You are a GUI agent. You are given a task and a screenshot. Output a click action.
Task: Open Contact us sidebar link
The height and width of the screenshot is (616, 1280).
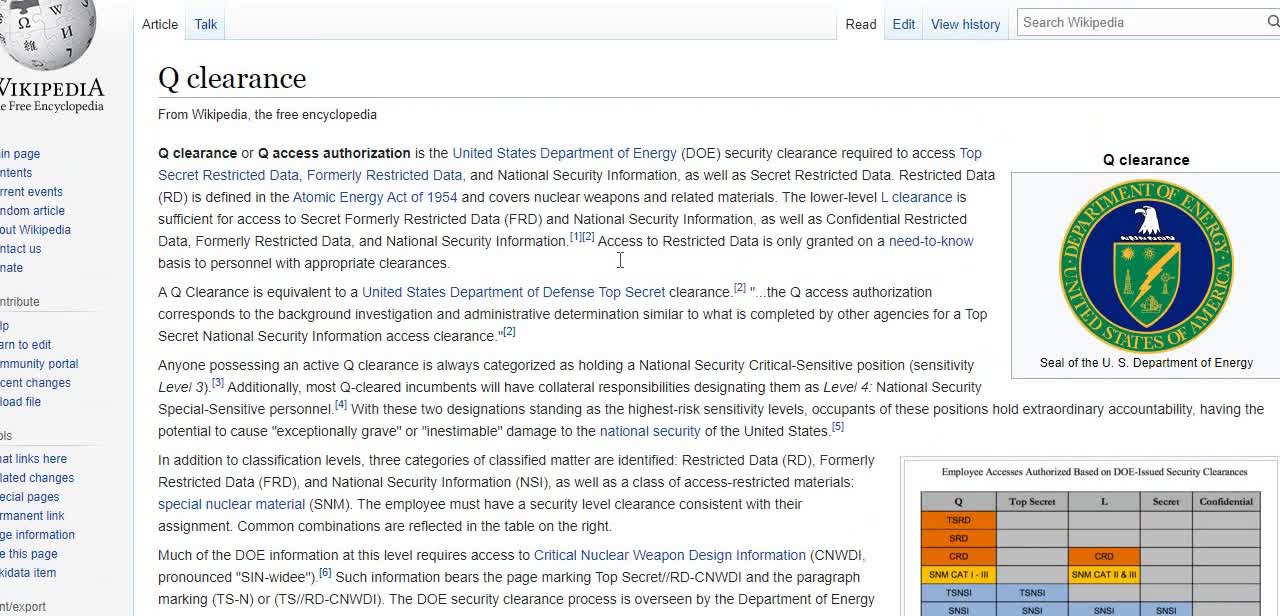tap(20, 249)
